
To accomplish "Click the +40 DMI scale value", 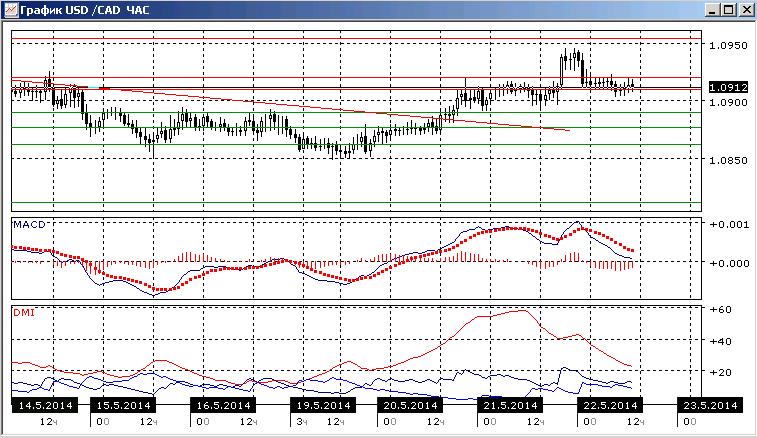I will (x=720, y=341).
